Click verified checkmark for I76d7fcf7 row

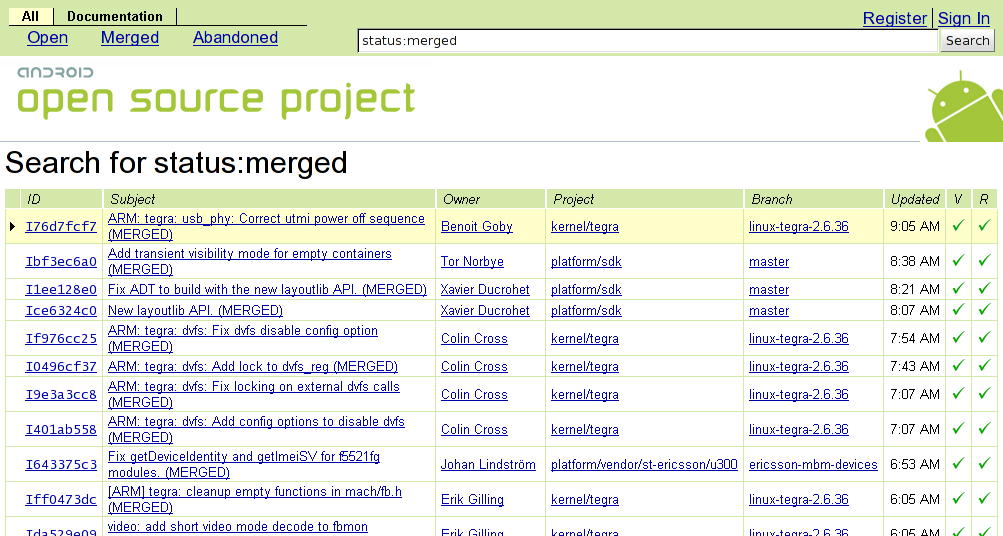[x=958, y=225]
